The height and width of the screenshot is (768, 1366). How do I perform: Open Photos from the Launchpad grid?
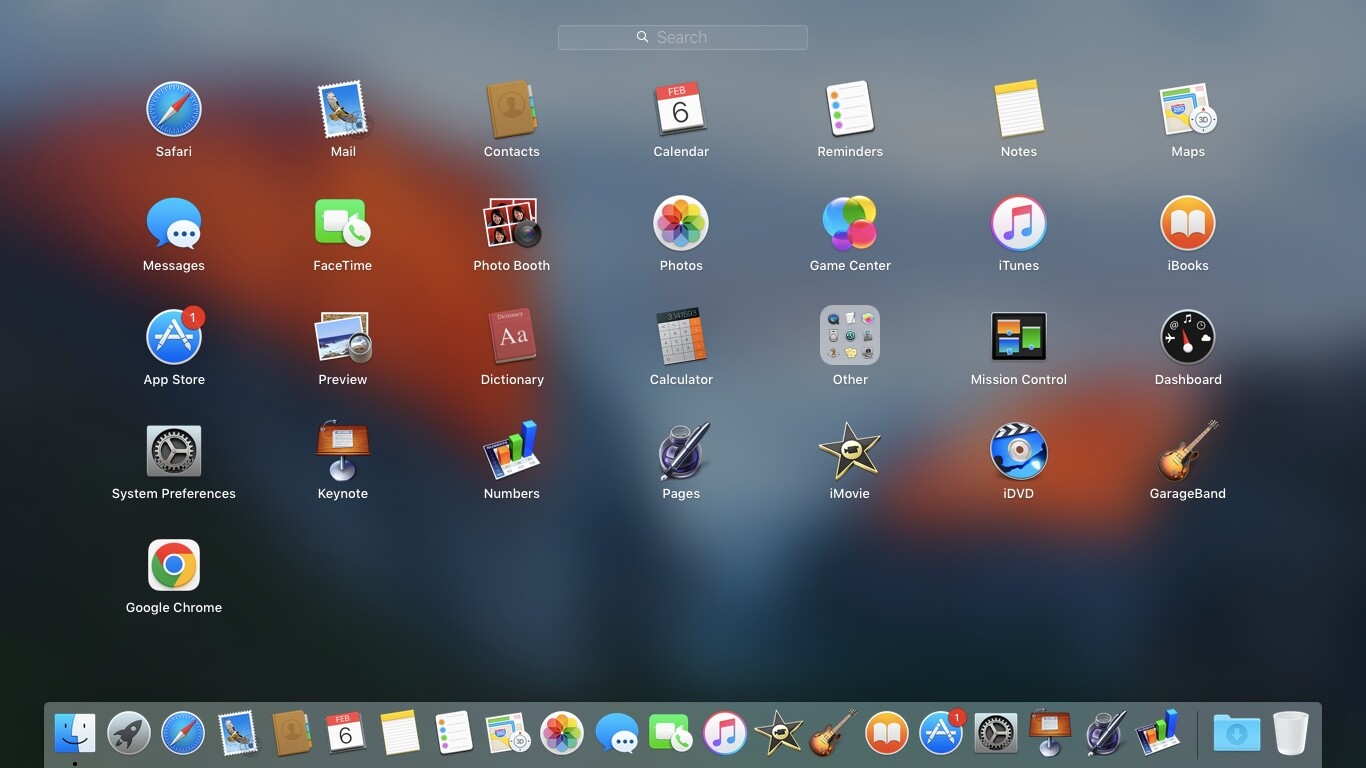(x=681, y=223)
